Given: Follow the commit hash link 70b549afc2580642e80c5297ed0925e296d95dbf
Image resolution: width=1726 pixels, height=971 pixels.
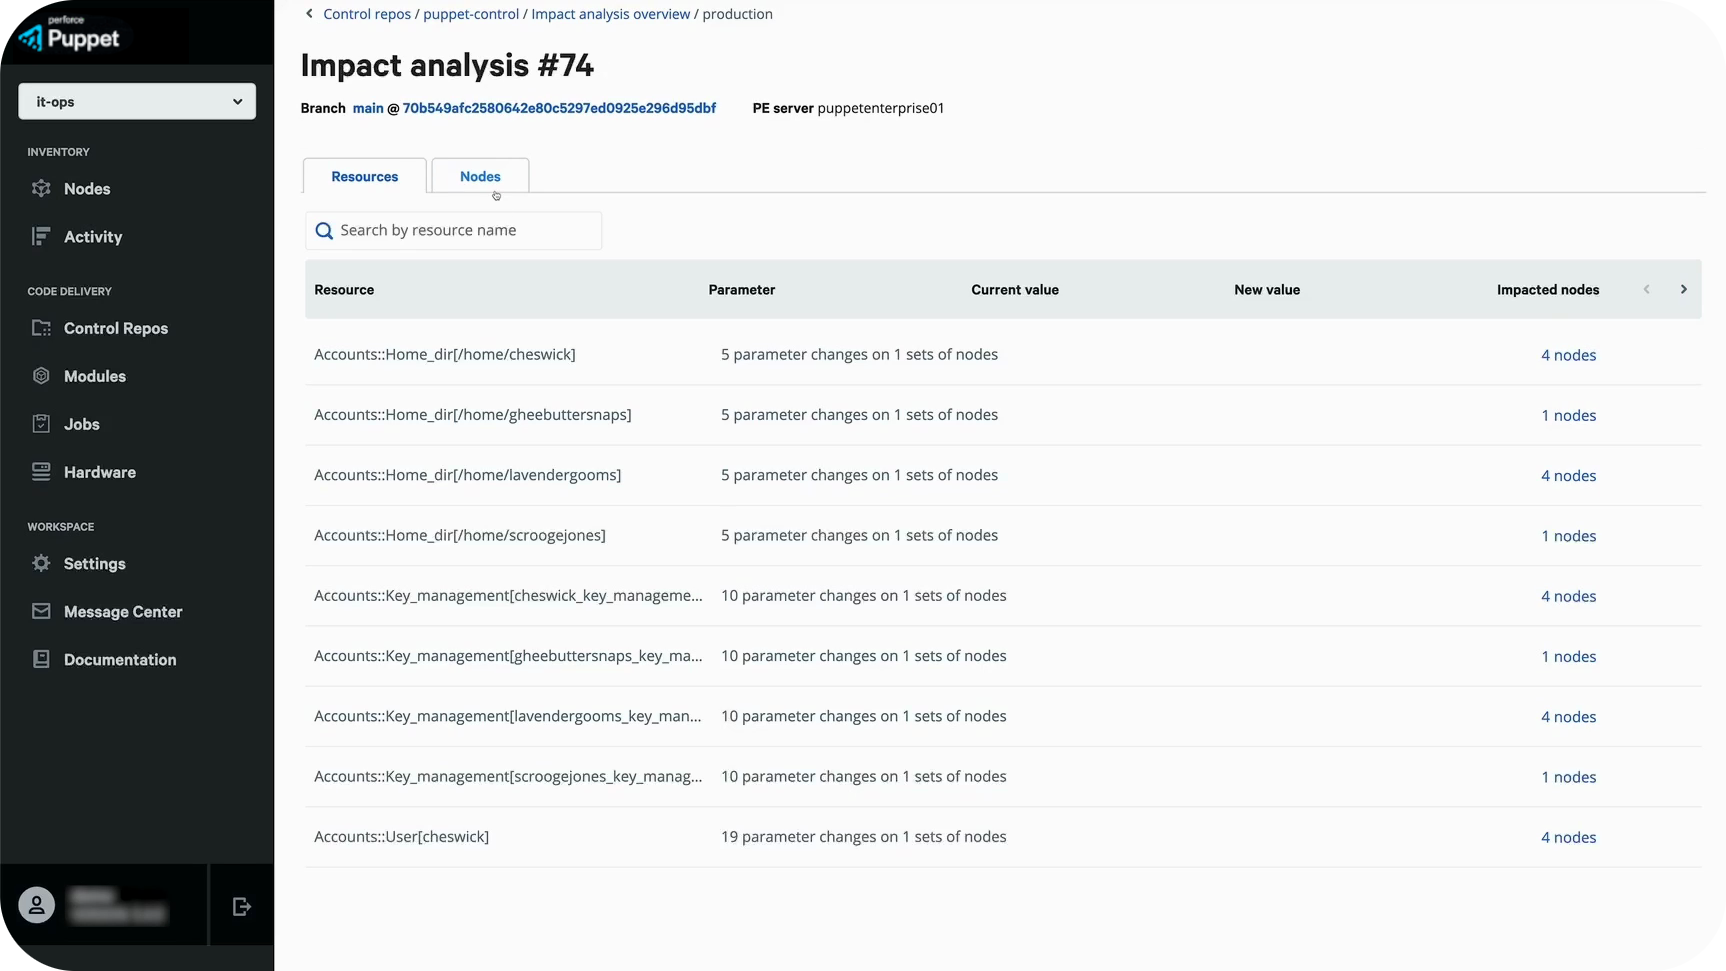Looking at the screenshot, I should pyautogui.click(x=559, y=108).
